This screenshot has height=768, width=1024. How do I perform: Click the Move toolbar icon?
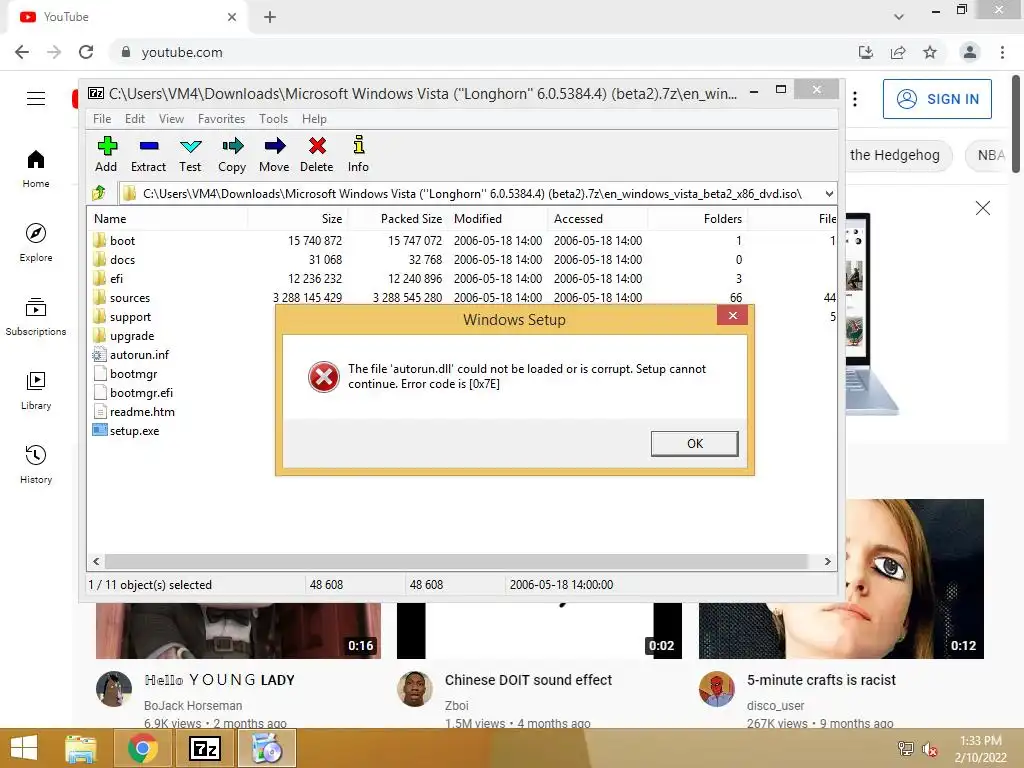tap(274, 155)
